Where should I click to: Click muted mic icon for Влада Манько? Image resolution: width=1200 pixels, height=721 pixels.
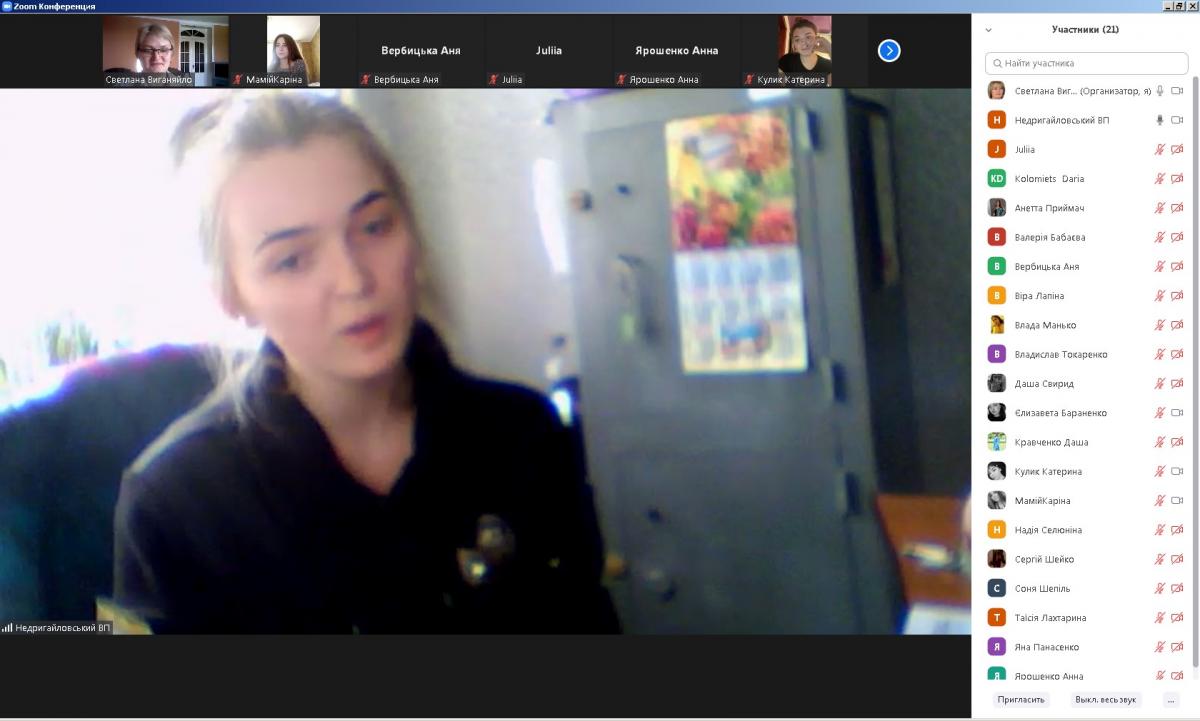(1160, 325)
